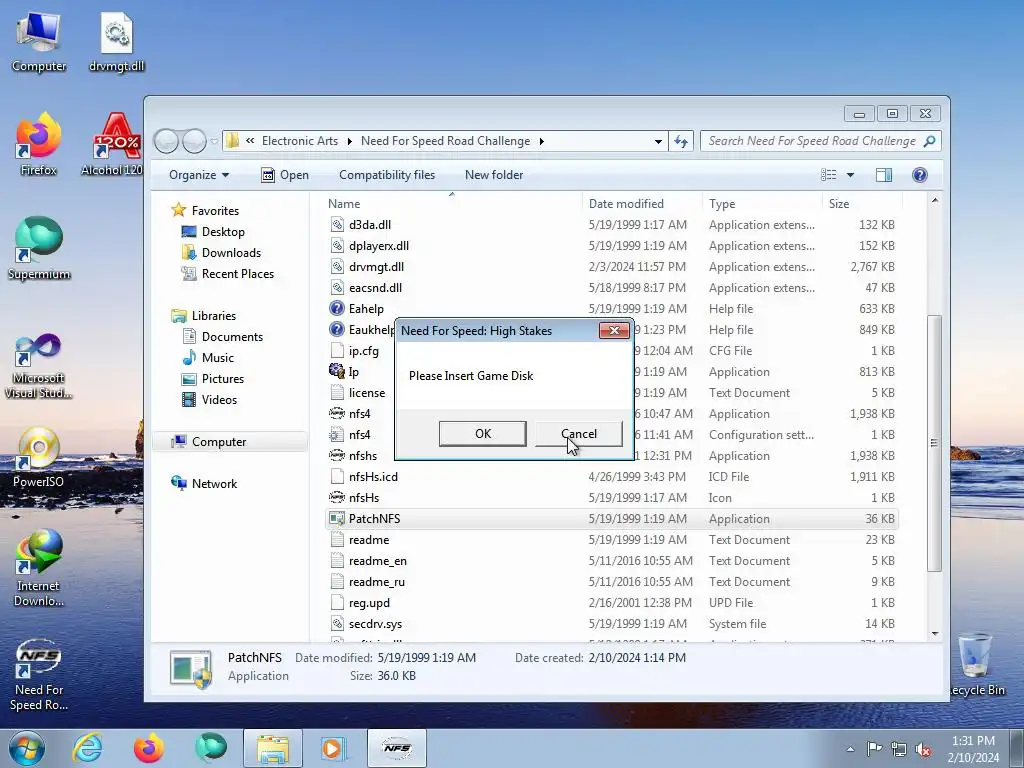This screenshot has width=1024, height=768.
Task: Select Desktop under Favorites
Action: (x=223, y=232)
